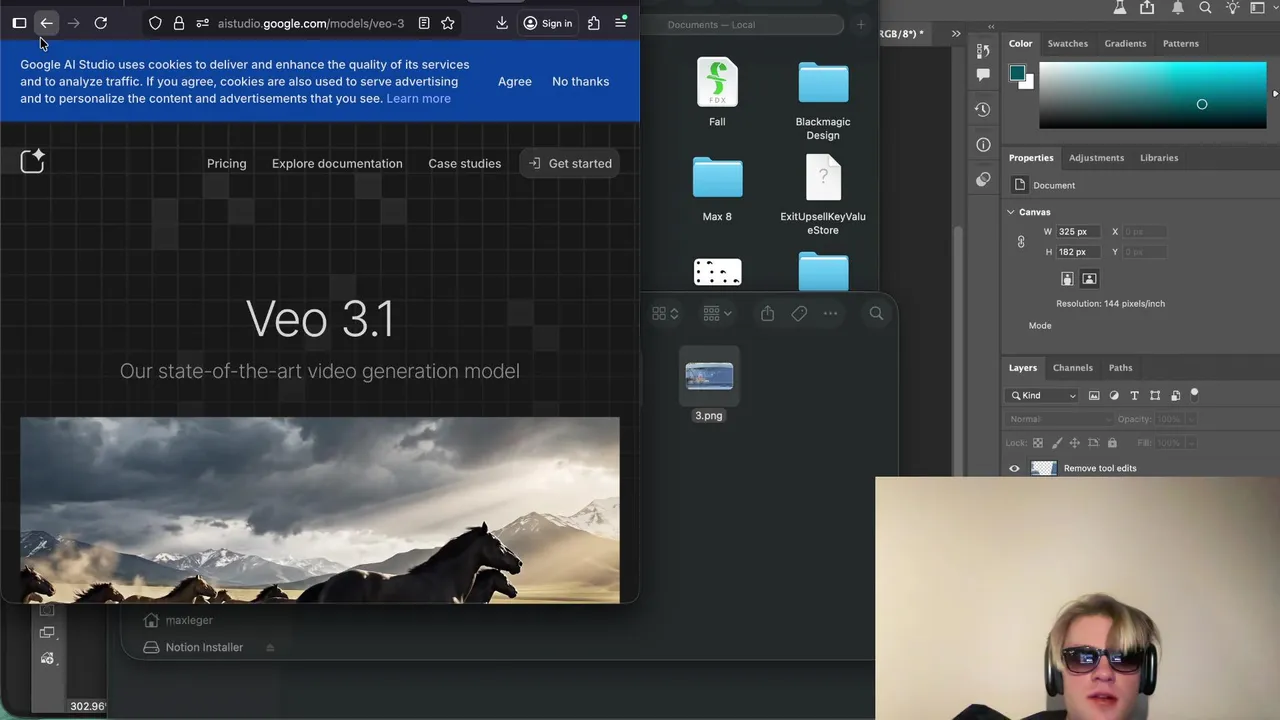This screenshot has width=1280, height=720.
Task: Click the foreground color swatch
Action: tap(1017, 72)
